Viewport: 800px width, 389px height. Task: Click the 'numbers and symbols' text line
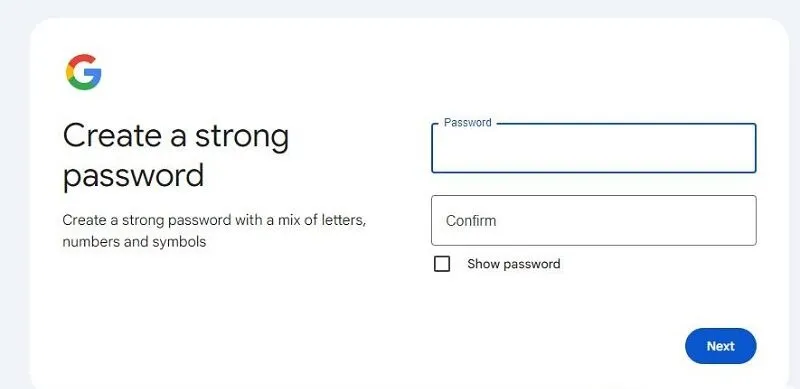[134, 241]
